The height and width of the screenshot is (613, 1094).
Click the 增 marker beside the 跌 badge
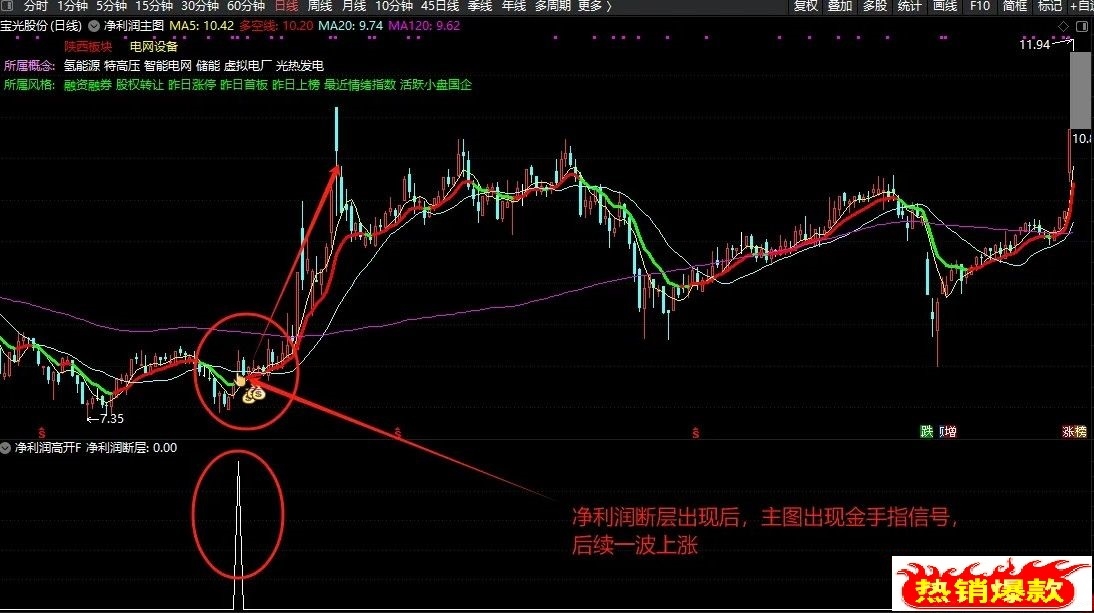click(948, 432)
